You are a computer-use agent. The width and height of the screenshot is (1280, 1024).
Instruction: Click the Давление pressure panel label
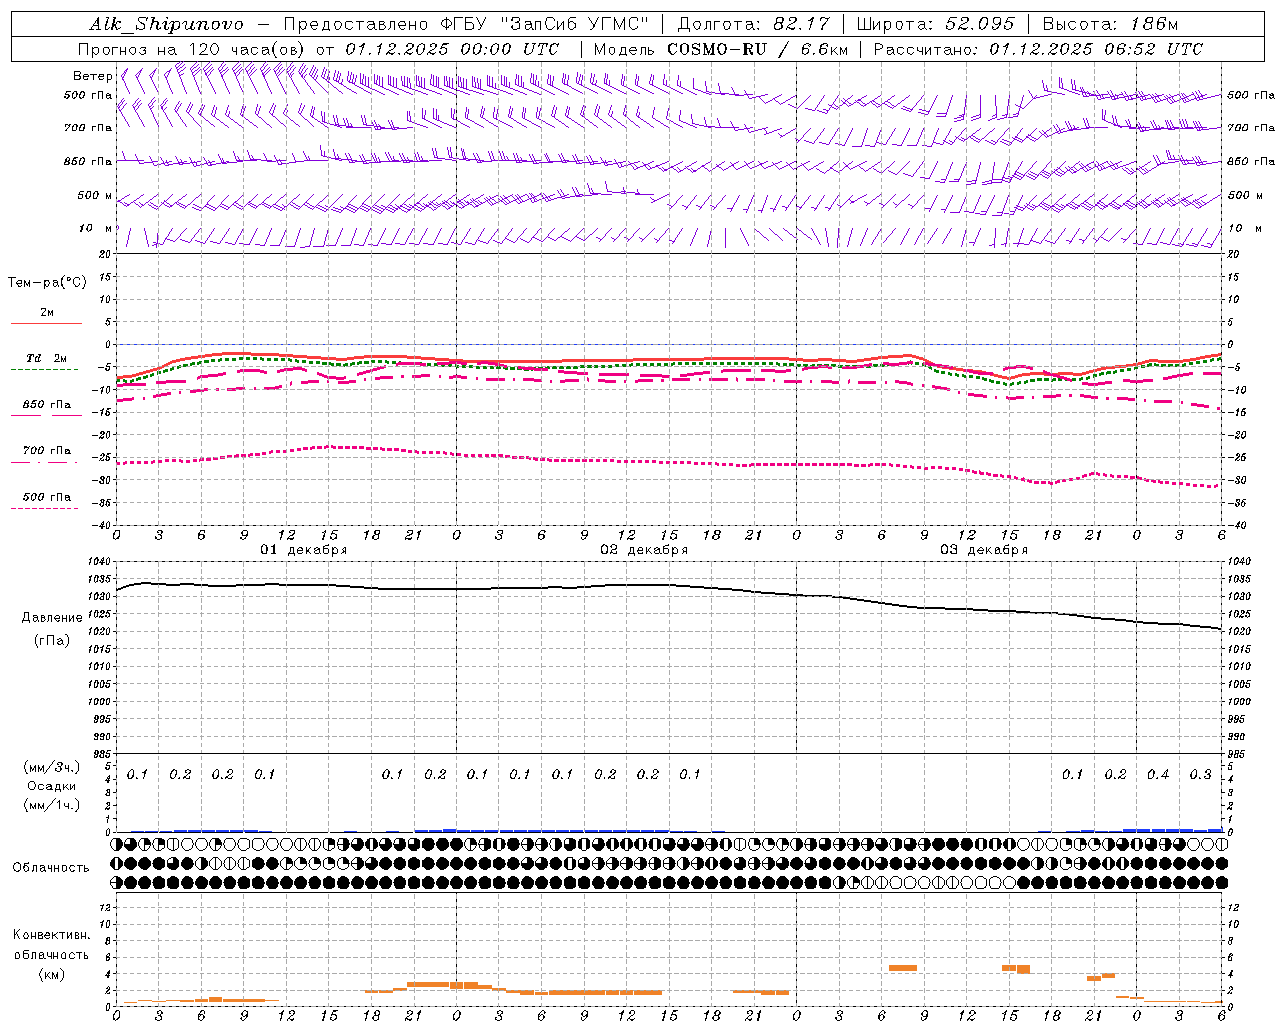pos(52,618)
